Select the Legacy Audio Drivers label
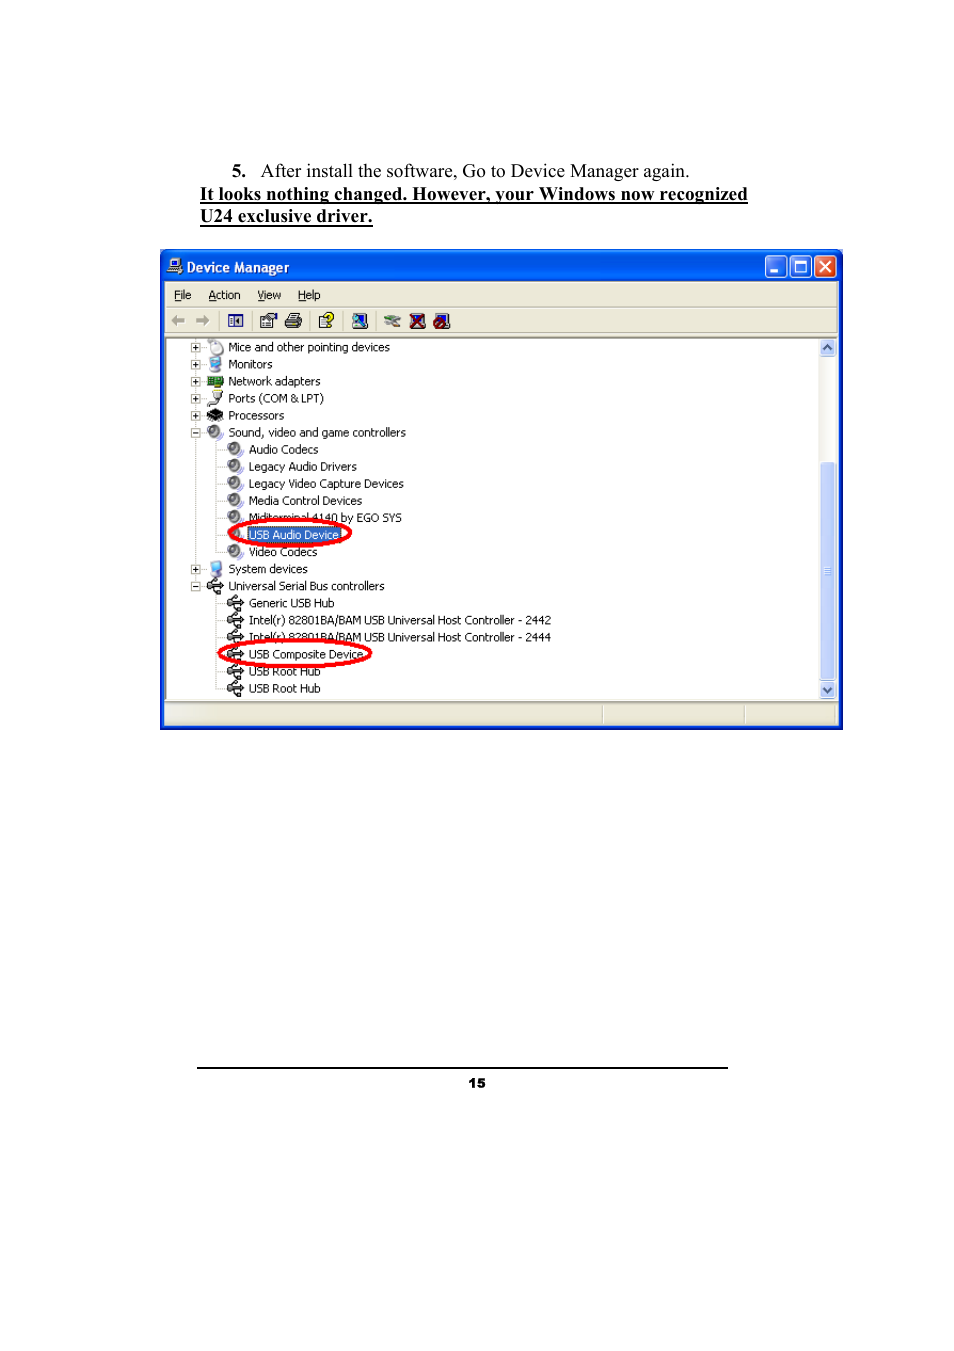 coord(302,467)
